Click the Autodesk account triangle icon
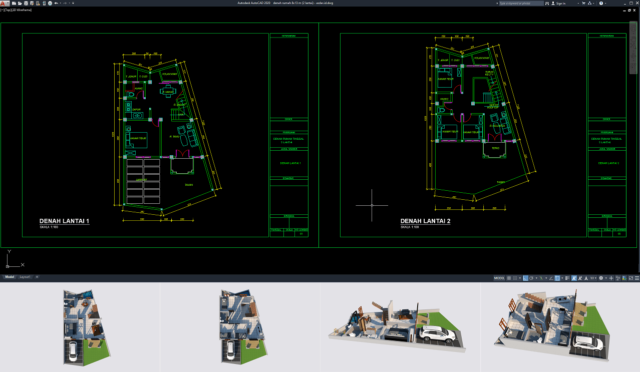The image size is (640, 372). tap(590, 3)
